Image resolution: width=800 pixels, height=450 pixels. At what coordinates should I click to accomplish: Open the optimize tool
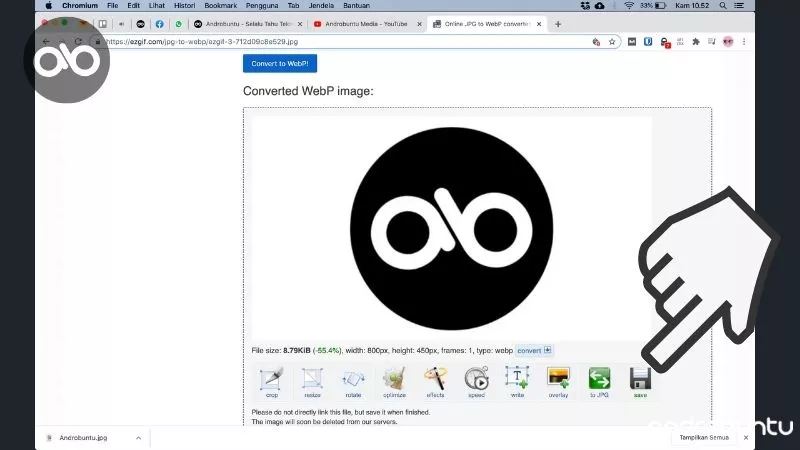click(394, 382)
